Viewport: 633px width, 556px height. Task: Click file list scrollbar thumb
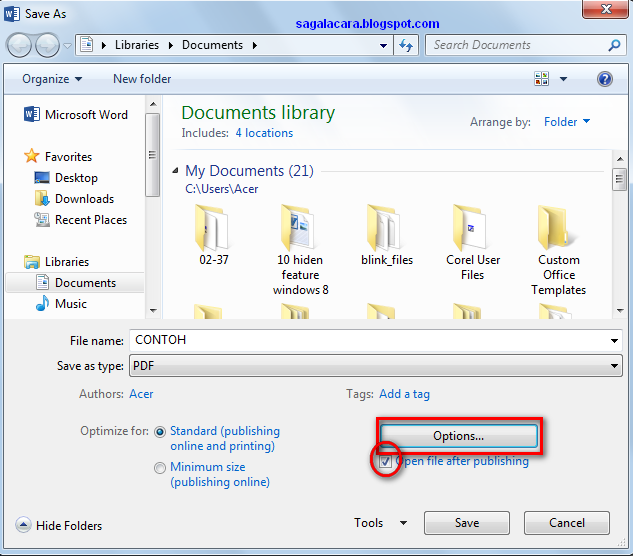click(620, 179)
